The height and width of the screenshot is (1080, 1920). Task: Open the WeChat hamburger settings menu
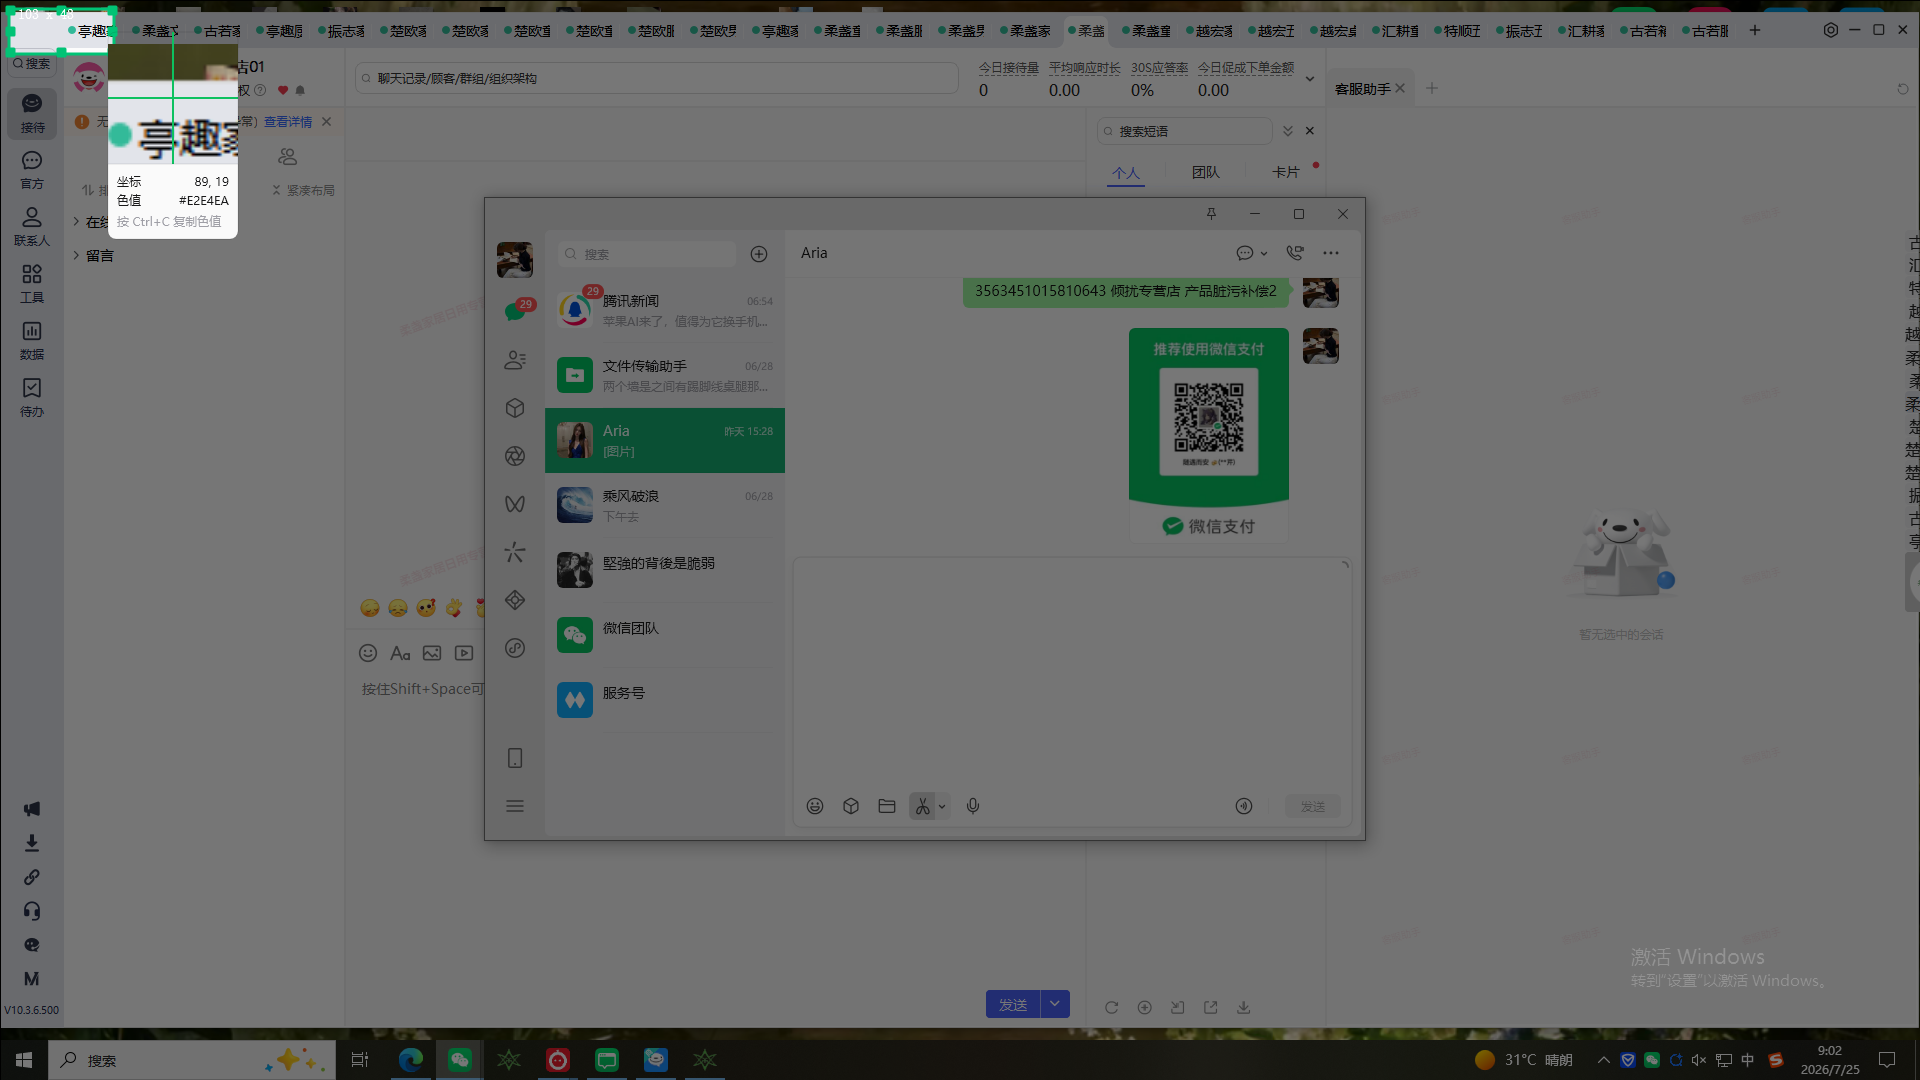coord(515,806)
